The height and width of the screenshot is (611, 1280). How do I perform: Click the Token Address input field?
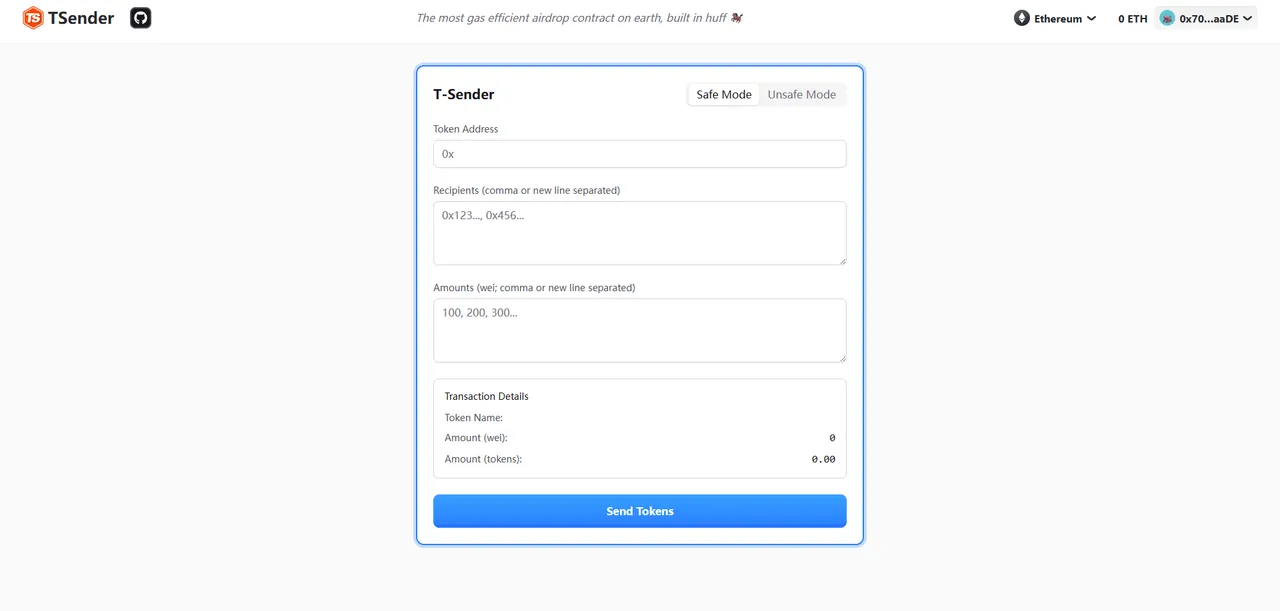coord(639,153)
